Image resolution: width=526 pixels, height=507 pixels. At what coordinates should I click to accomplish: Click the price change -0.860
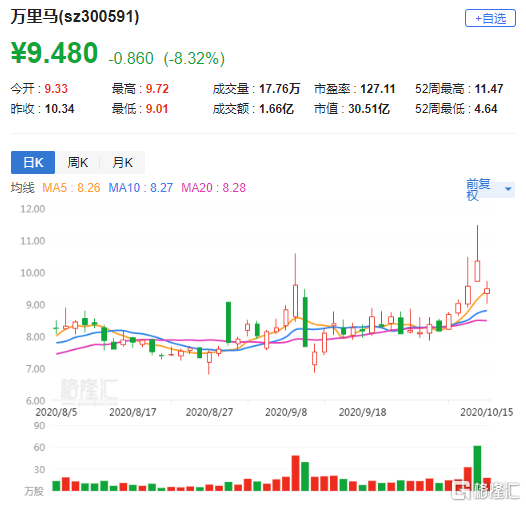(131, 58)
